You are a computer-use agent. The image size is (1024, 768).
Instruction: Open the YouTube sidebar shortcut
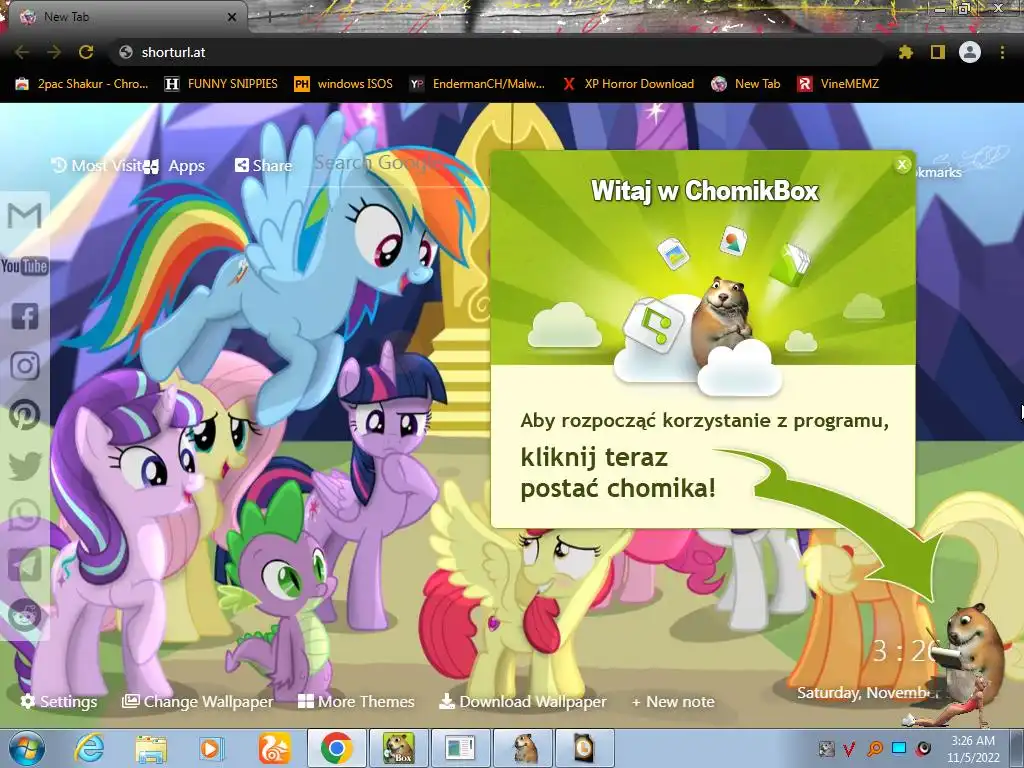[24, 266]
